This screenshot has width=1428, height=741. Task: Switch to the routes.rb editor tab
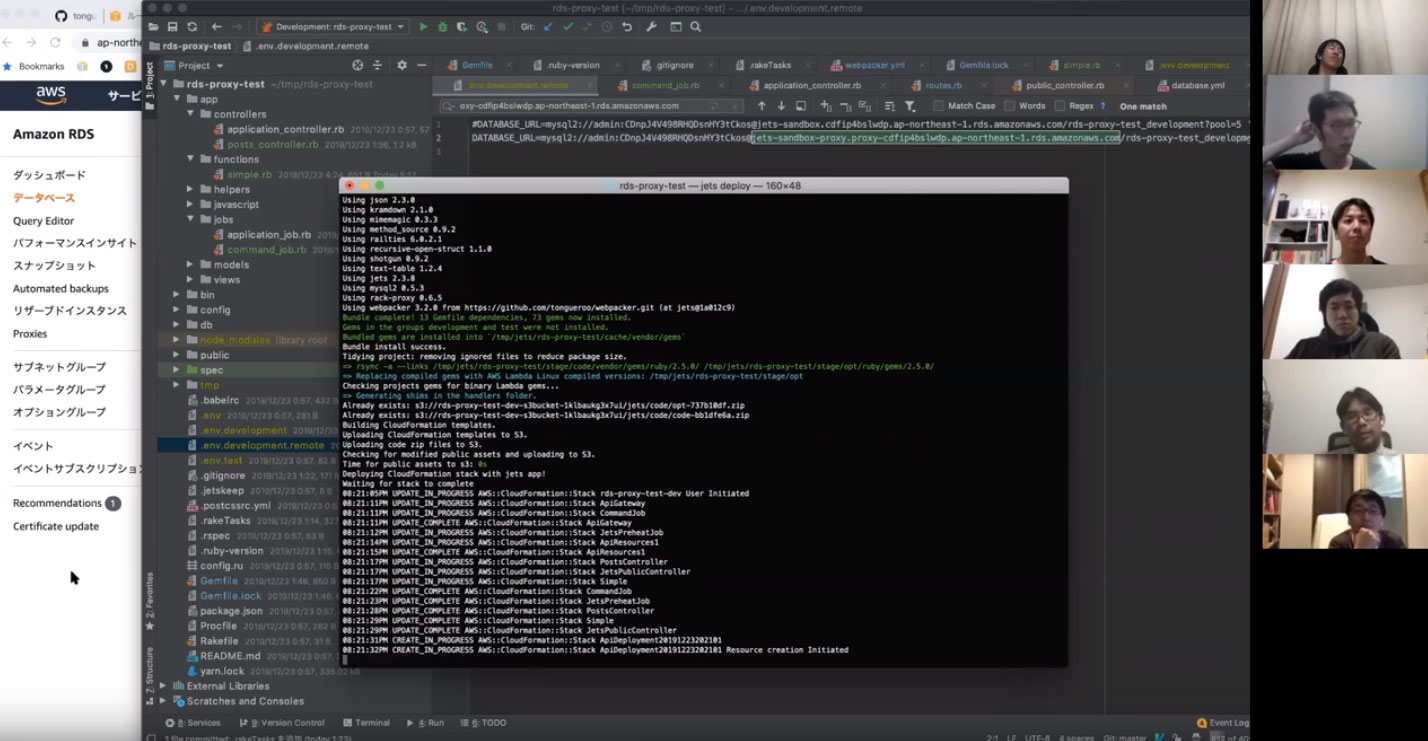942,86
